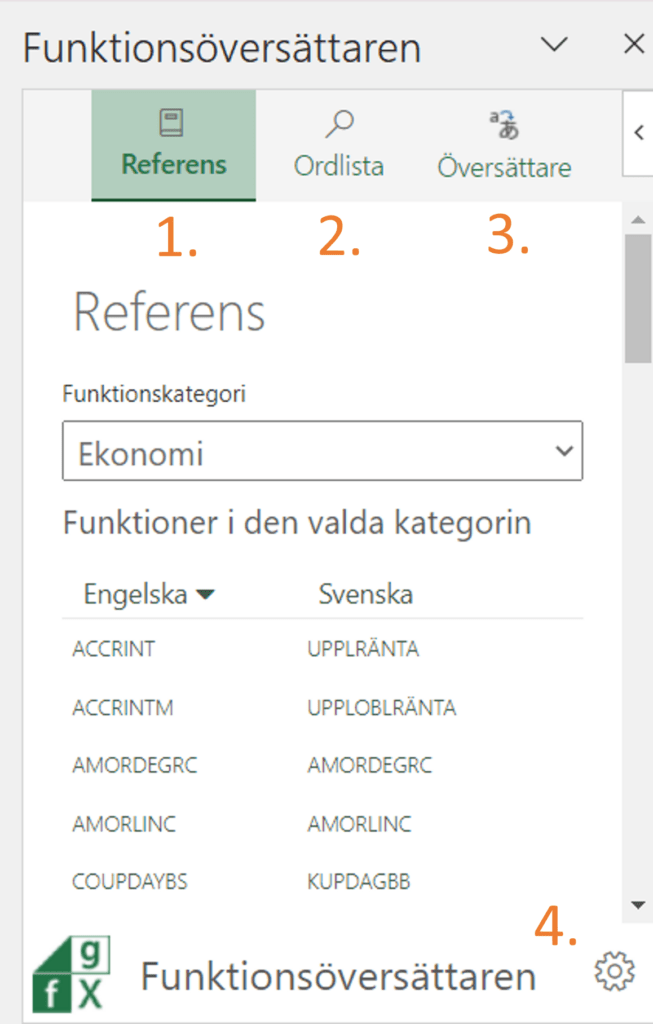Image resolution: width=653 pixels, height=1024 pixels.
Task: Open the pane options chevron at top
Action: click(553, 44)
